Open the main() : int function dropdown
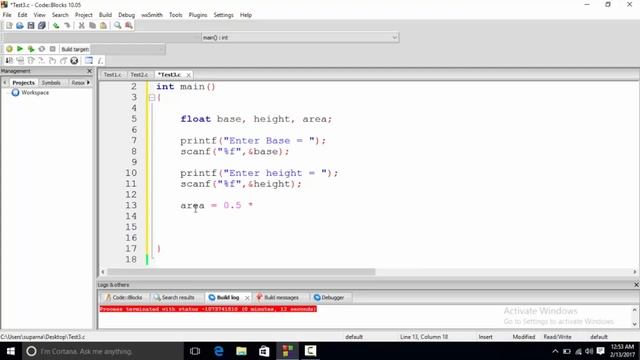 click(x=300, y=38)
